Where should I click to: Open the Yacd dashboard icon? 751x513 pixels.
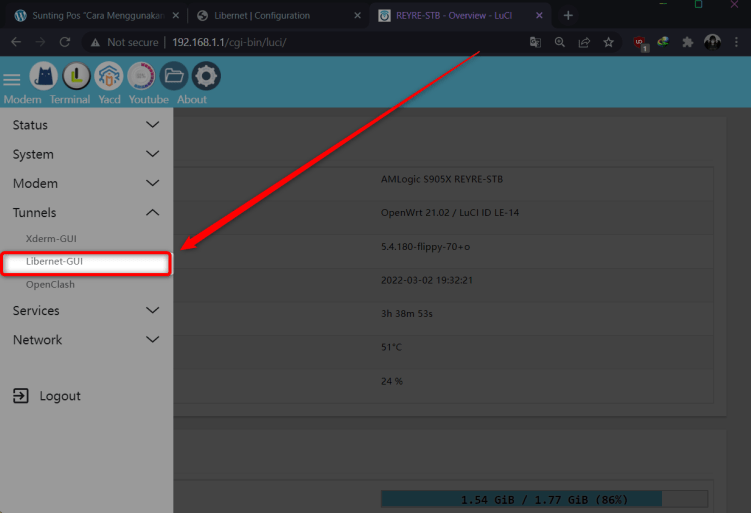click(x=109, y=76)
